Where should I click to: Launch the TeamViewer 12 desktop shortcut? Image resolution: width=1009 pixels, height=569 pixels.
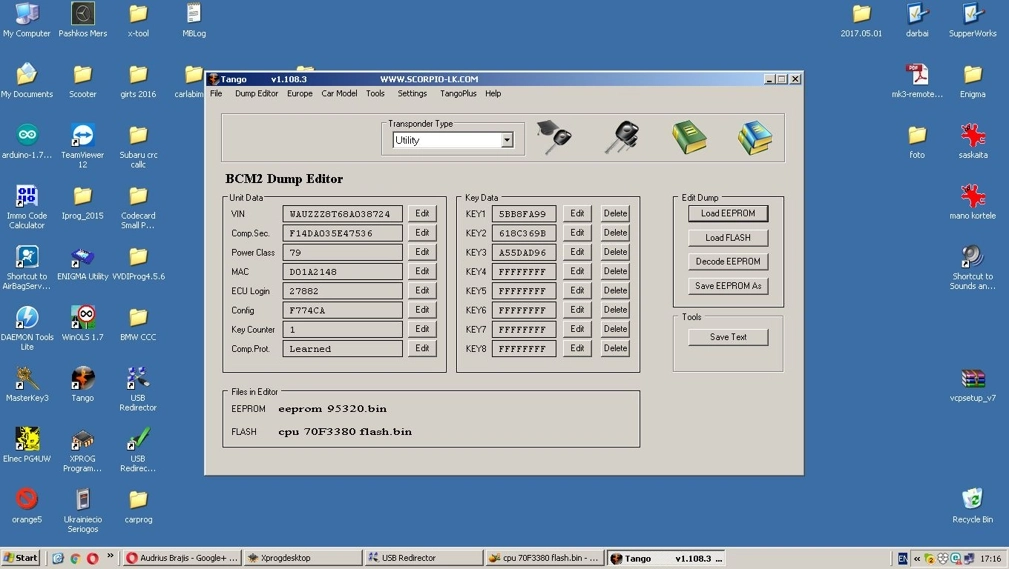click(82, 136)
